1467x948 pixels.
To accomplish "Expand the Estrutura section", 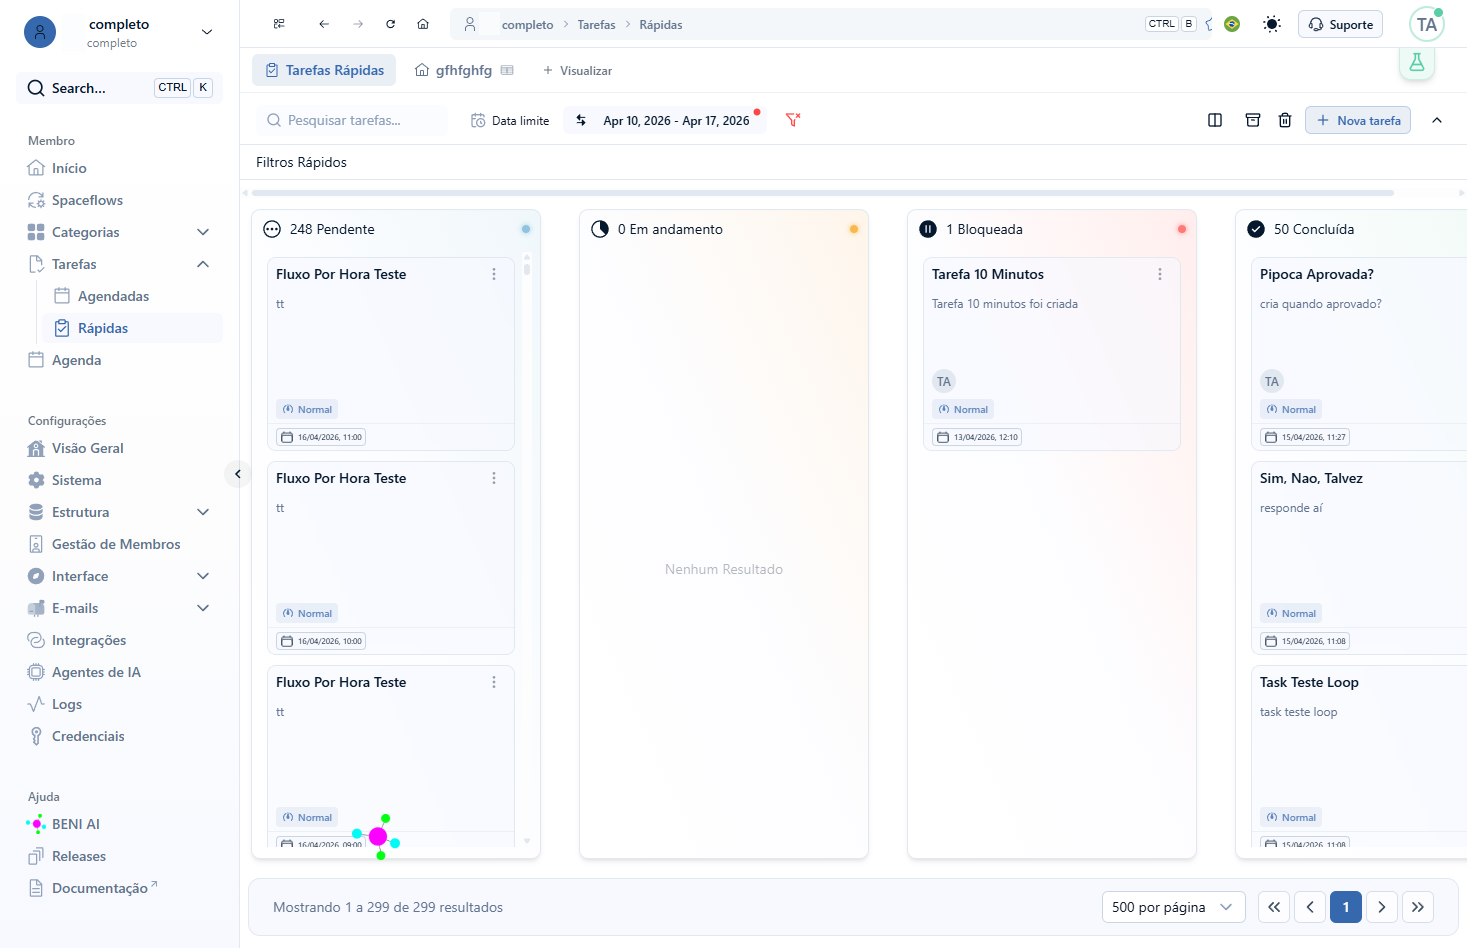I will [203, 512].
